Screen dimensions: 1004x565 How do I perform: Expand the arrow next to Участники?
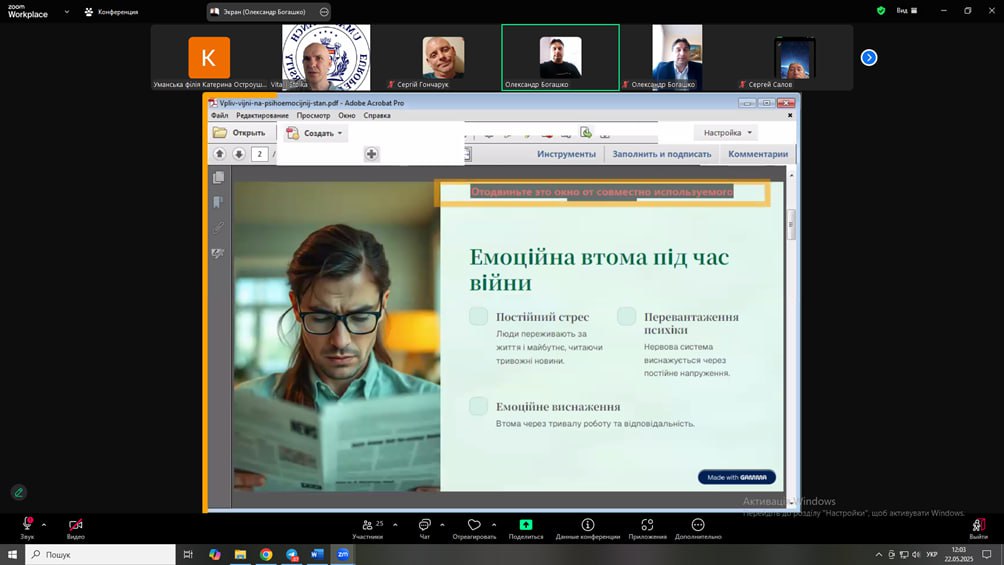(x=395, y=524)
